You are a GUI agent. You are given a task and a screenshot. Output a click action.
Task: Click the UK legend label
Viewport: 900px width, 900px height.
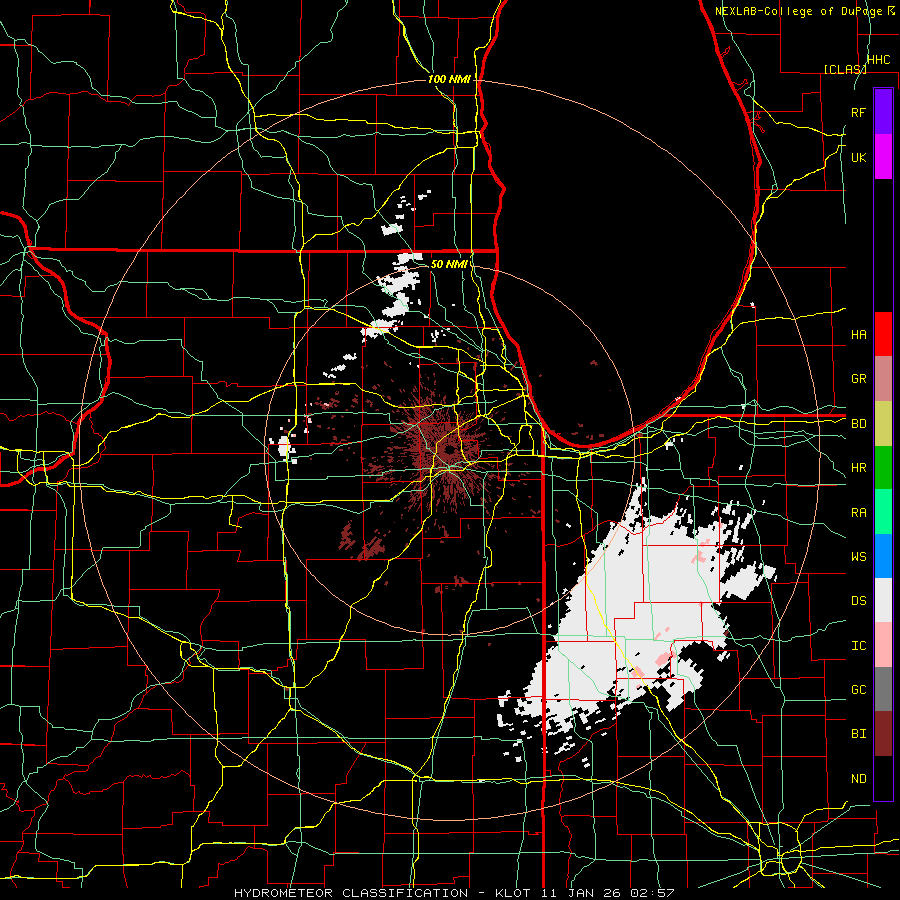coord(858,157)
